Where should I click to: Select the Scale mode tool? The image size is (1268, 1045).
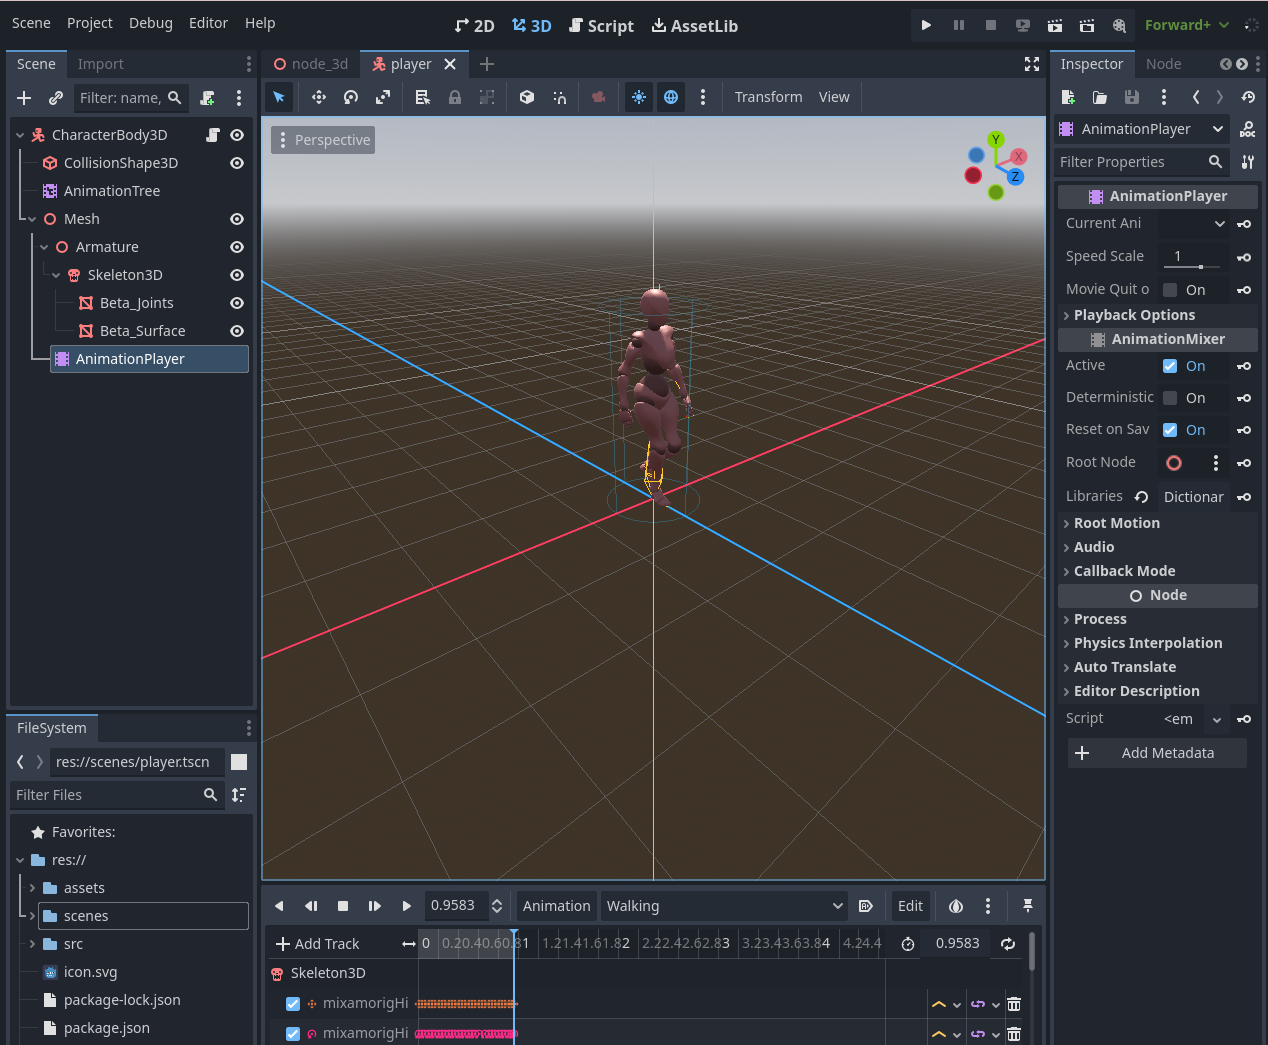(x=383, y=97)
